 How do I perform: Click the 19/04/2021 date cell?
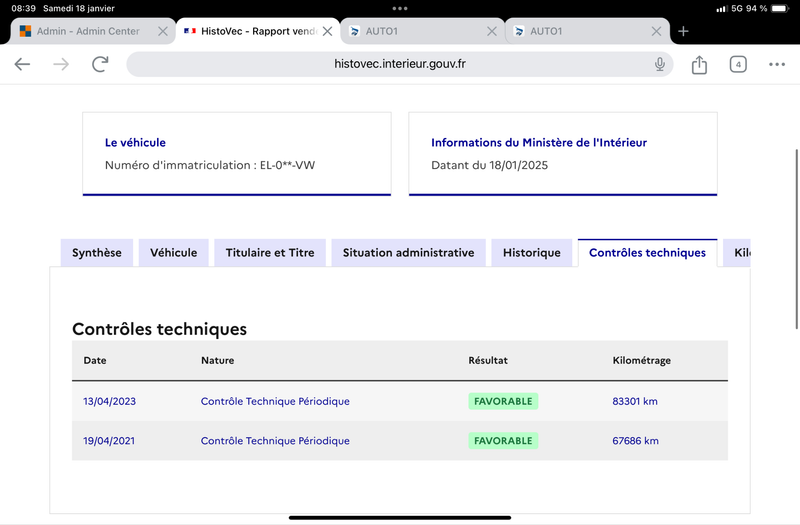[x=109, y=441]
